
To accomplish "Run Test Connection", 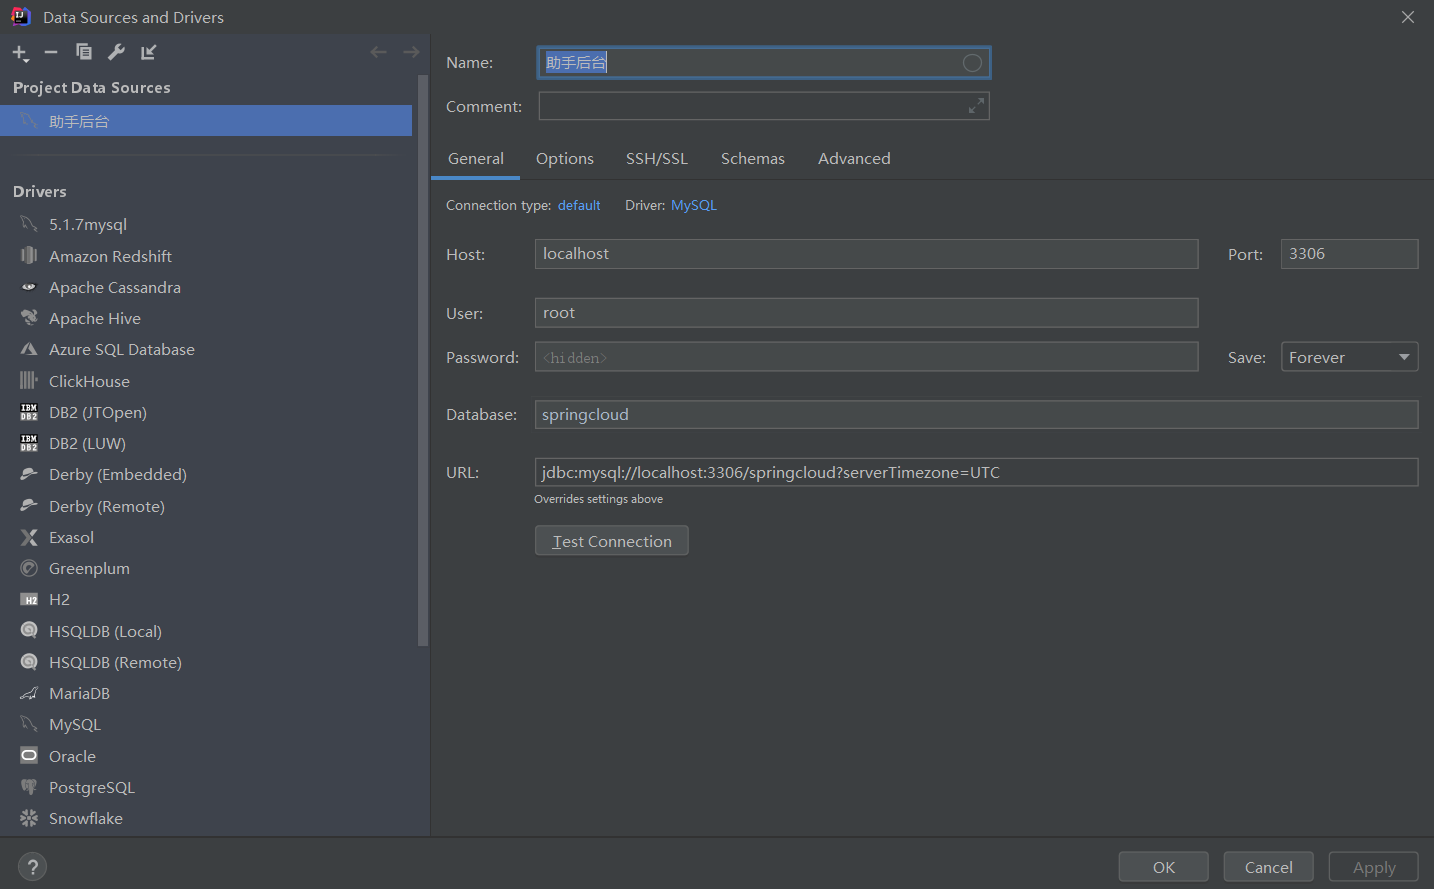I will tap(611, 540).
